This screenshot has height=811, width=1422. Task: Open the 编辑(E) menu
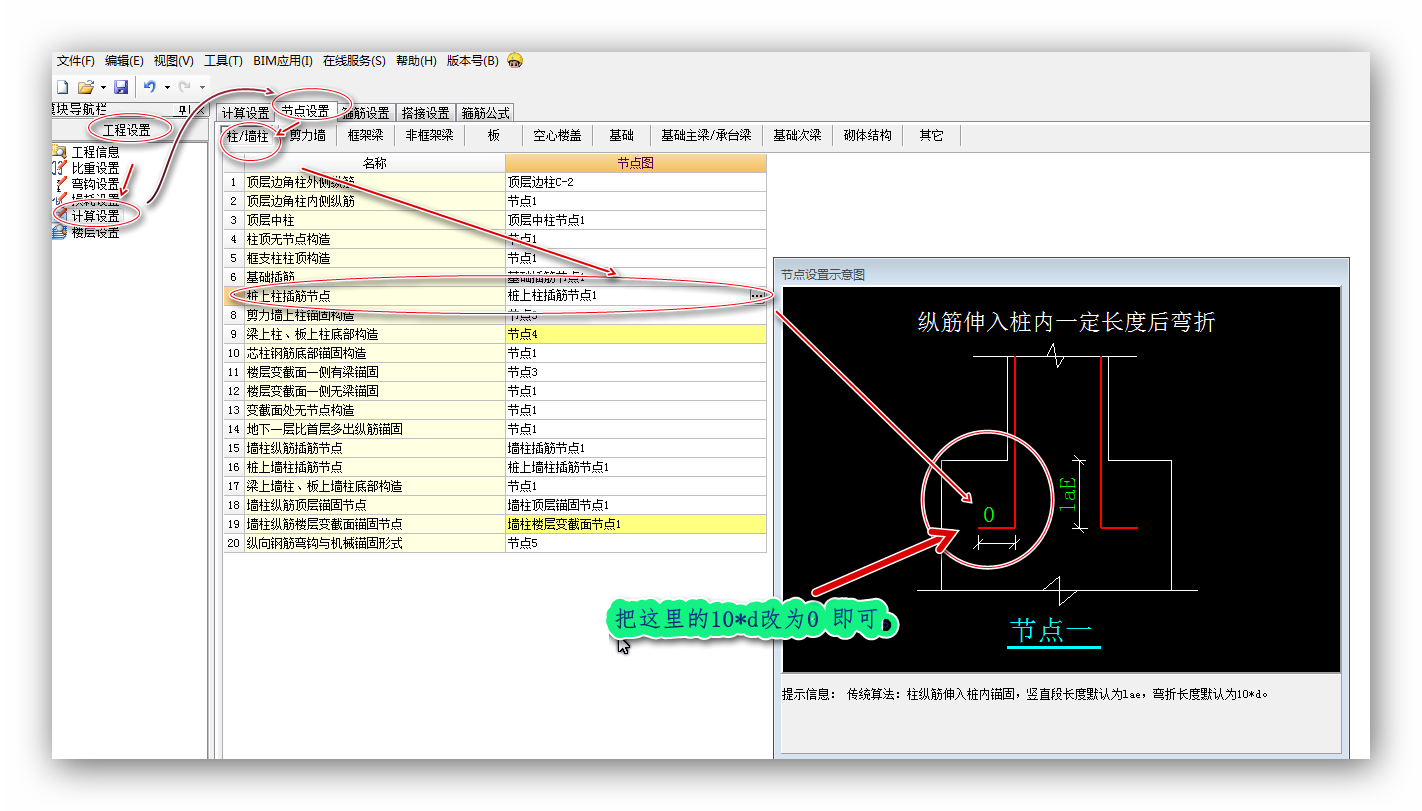[124, 61]
